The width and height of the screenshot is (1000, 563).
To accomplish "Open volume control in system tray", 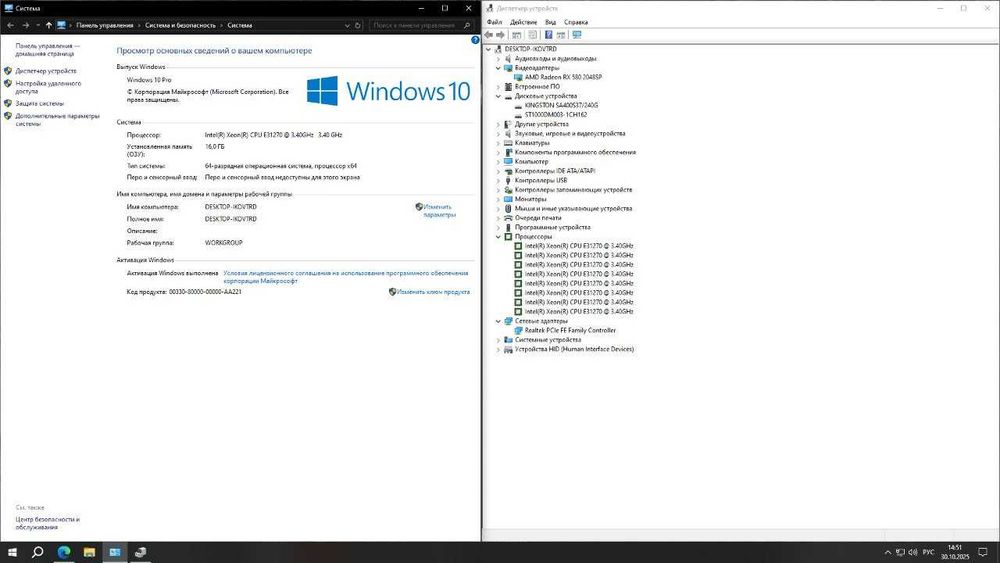I will pyautogui.click(x=913, y=552).
